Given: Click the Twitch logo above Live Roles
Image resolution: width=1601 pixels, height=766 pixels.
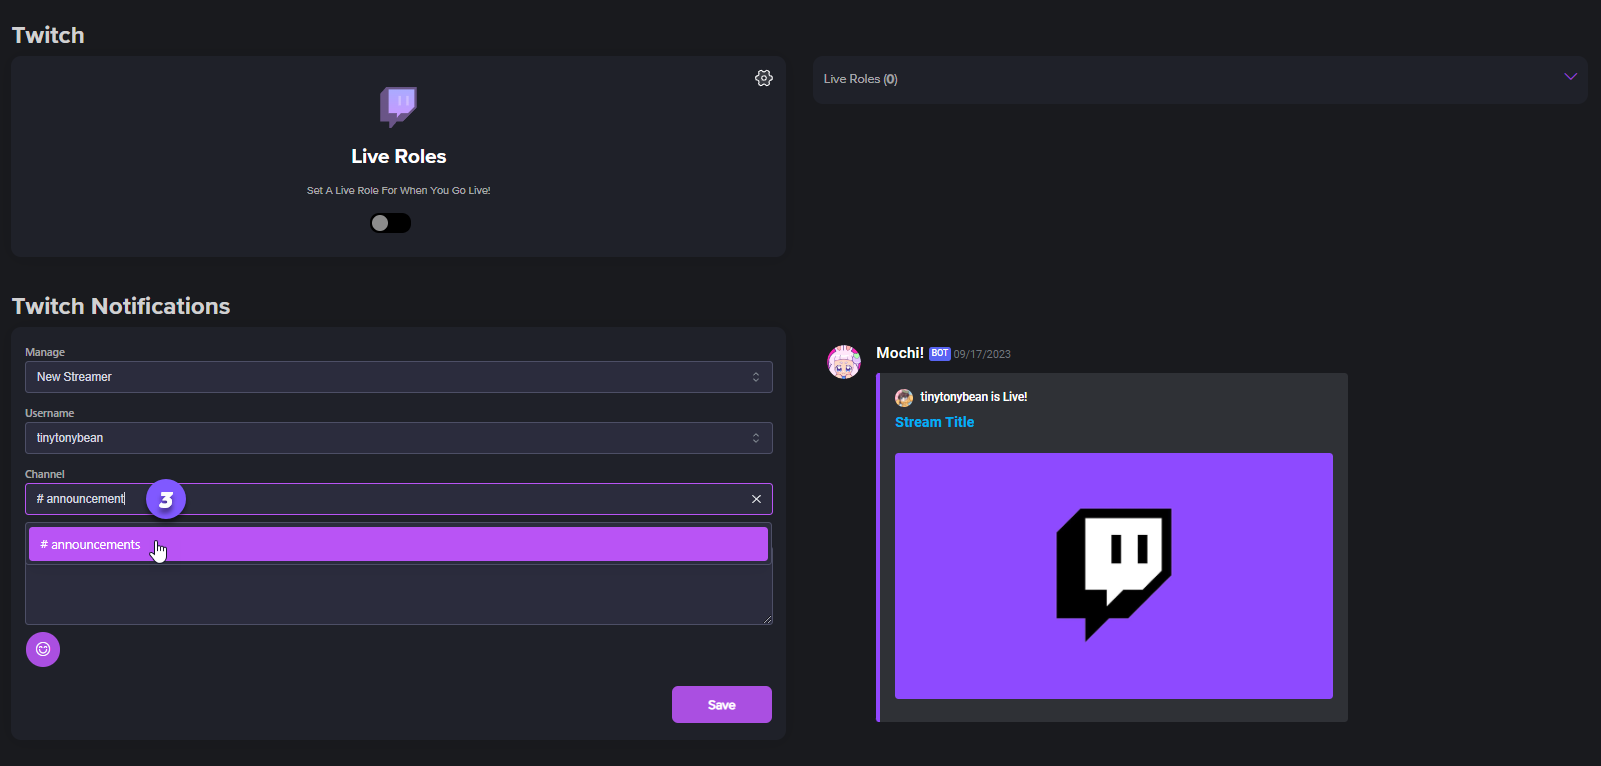Looking at the screenshot, I should [x=398, y=105].
